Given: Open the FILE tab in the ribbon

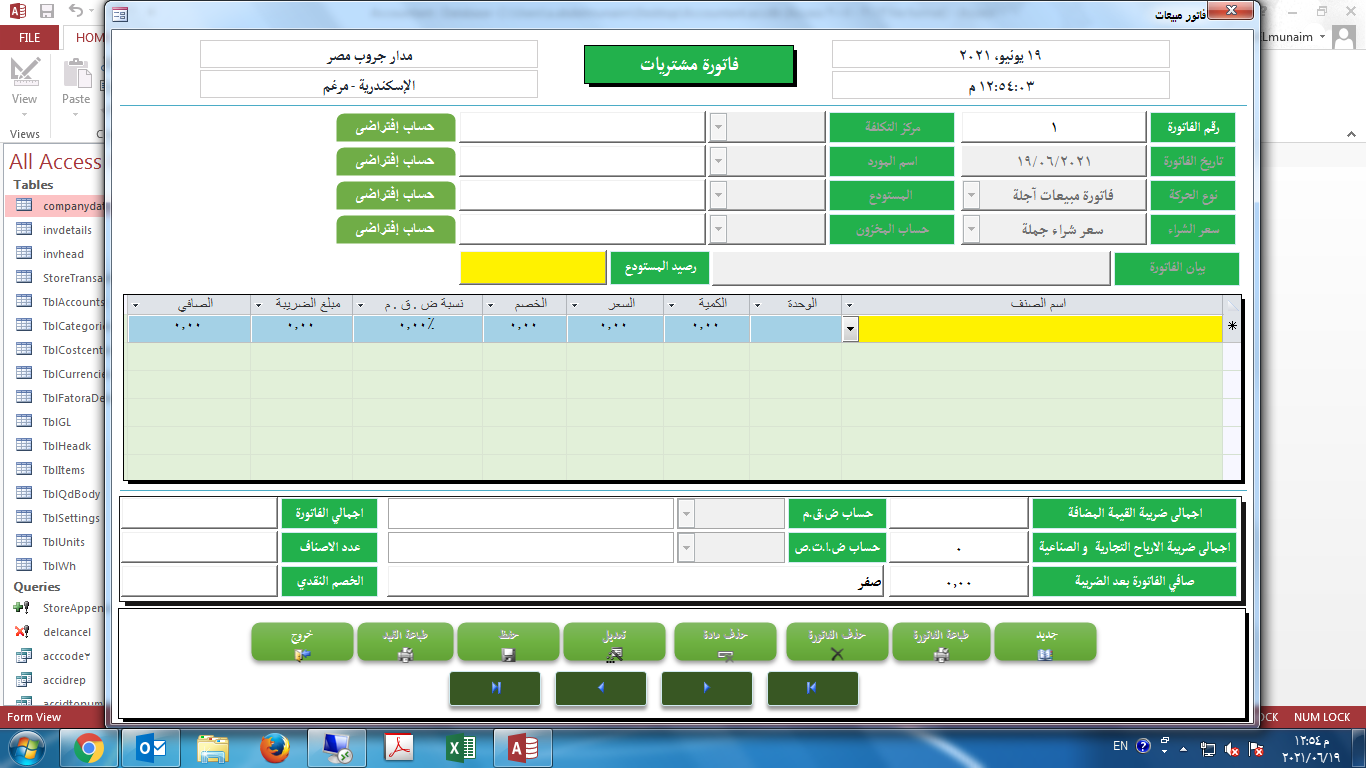Looking at the screenshot, I should [x=30, y=38].
